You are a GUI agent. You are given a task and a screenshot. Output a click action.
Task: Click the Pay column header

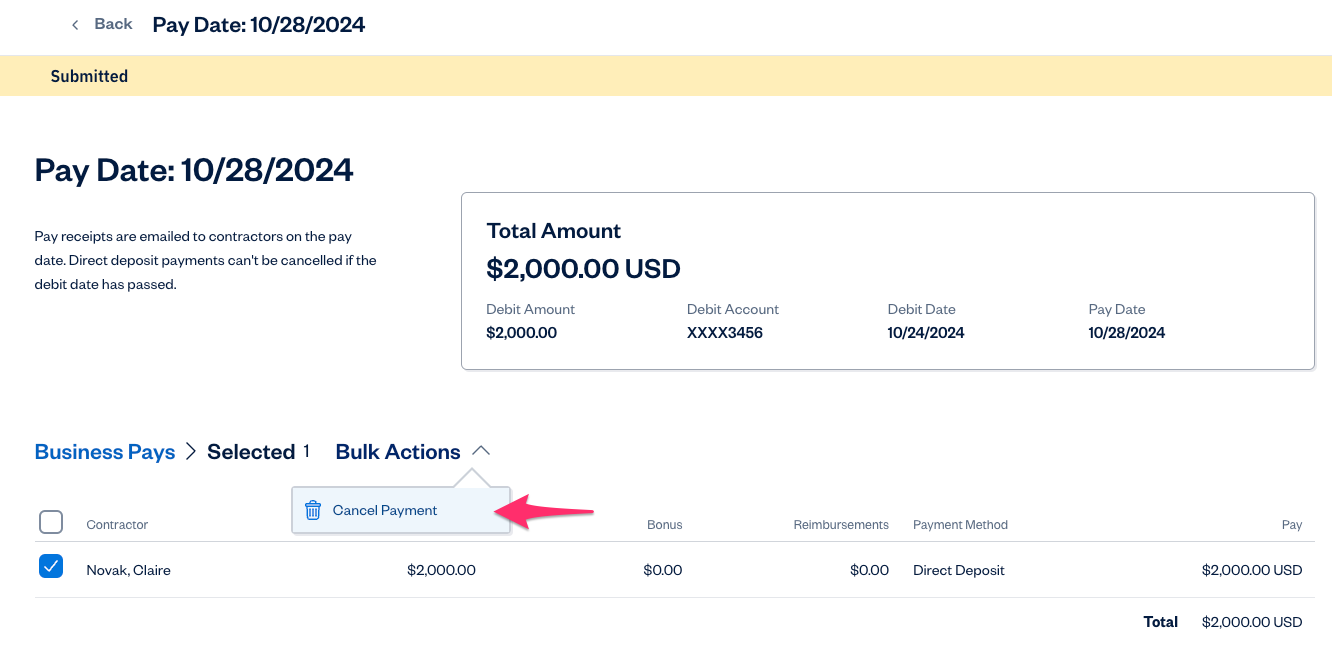[x=1291, y=525]
